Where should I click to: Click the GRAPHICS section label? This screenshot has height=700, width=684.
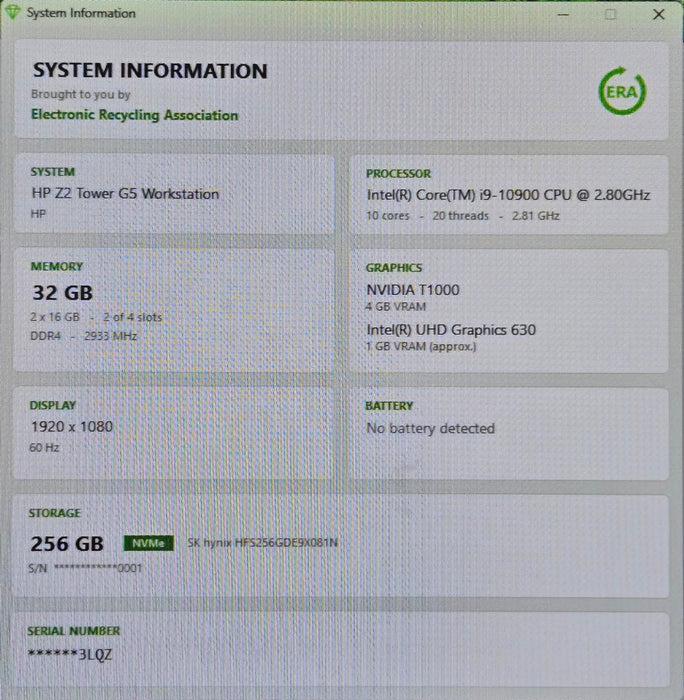pos(394,268)
